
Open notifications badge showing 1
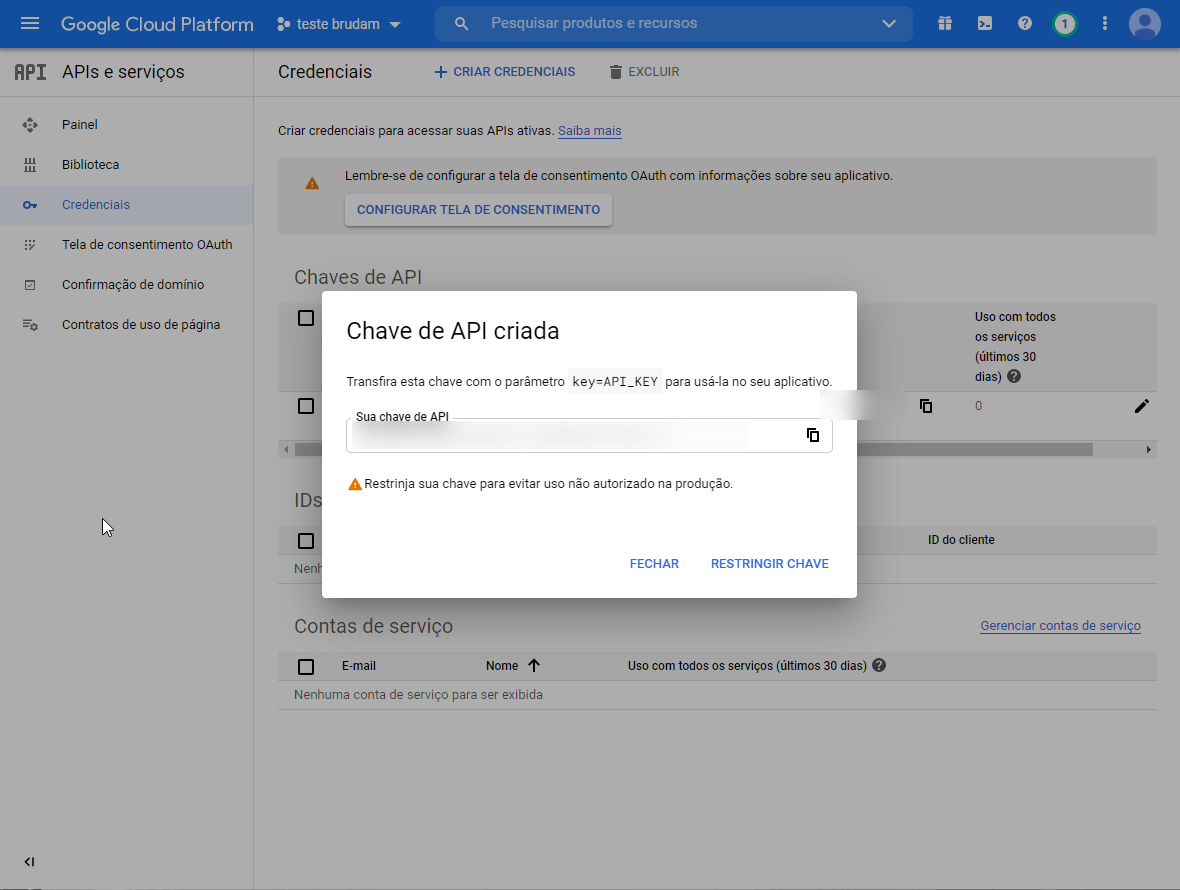[x=1064, y=24]
